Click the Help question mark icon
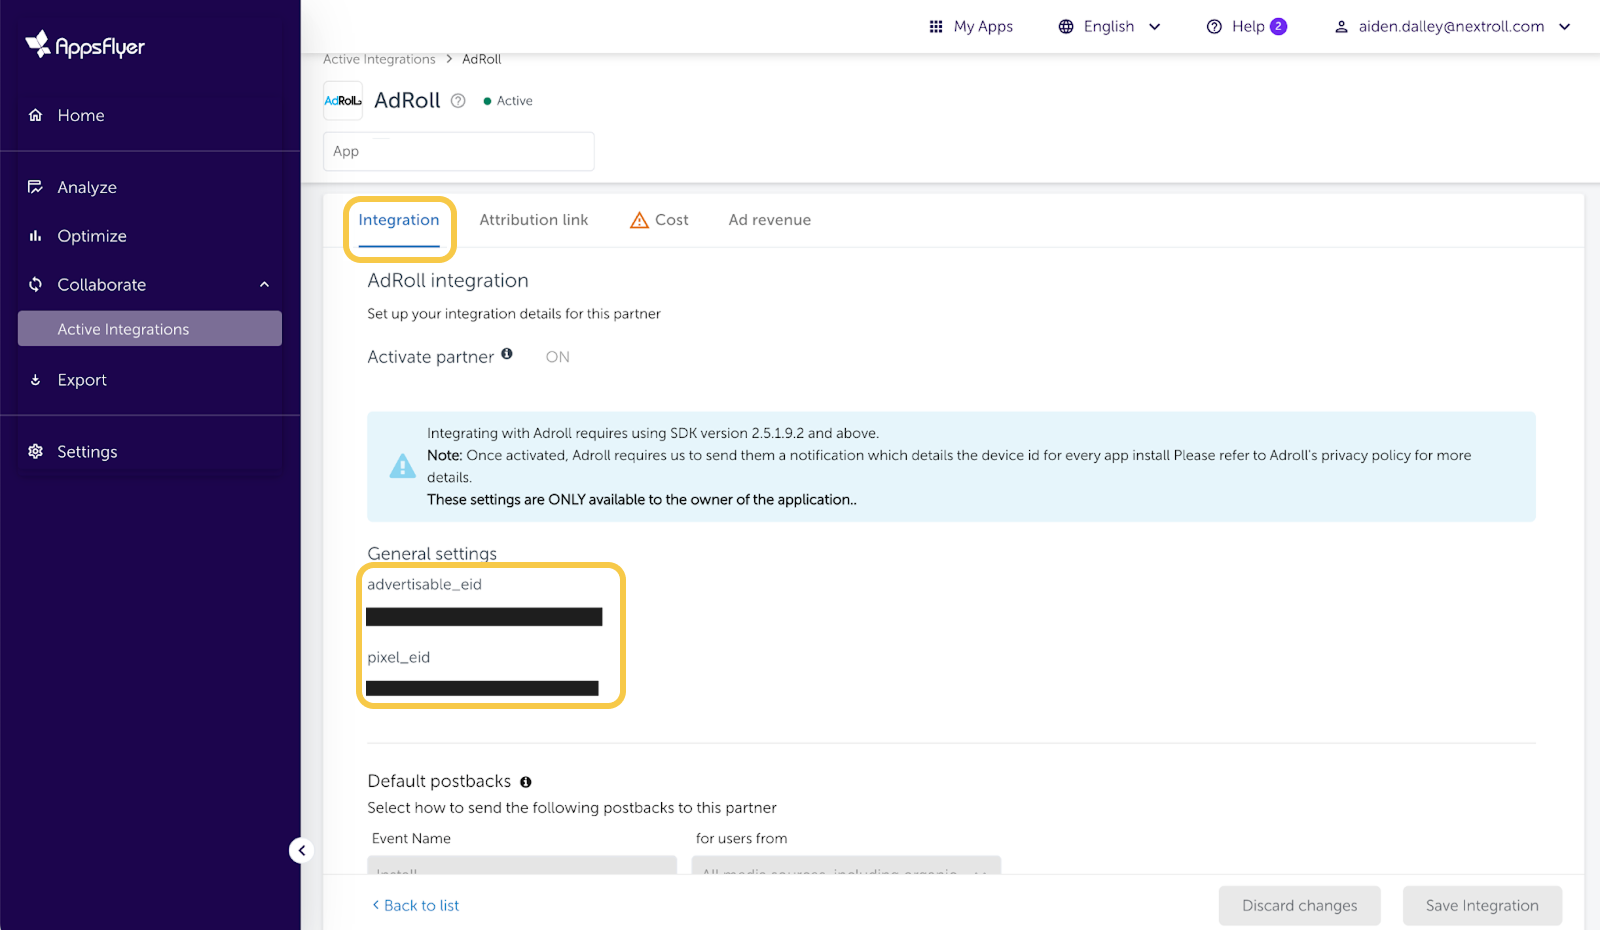The width and height of the screenshot is (1600, 930). coord(1214,27)
